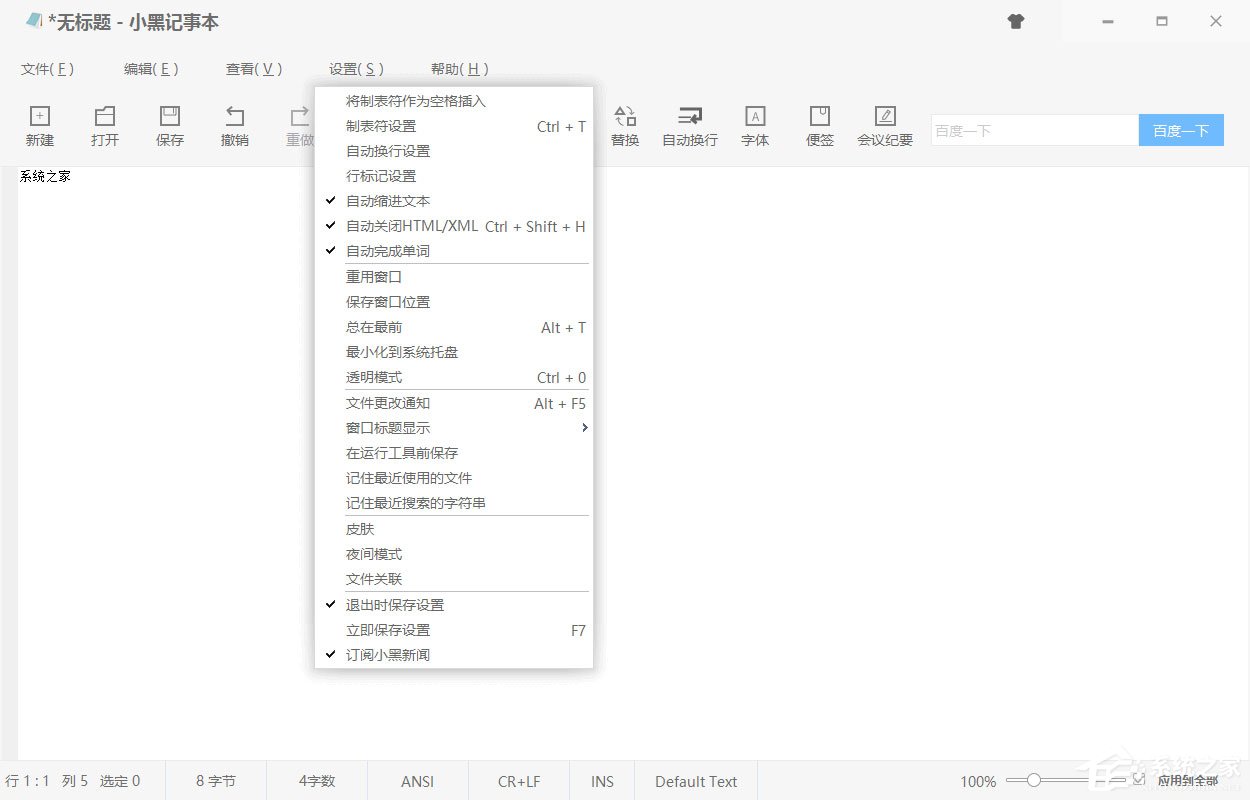
Task: Open the 文件 menu
Action: click(46, 69)
